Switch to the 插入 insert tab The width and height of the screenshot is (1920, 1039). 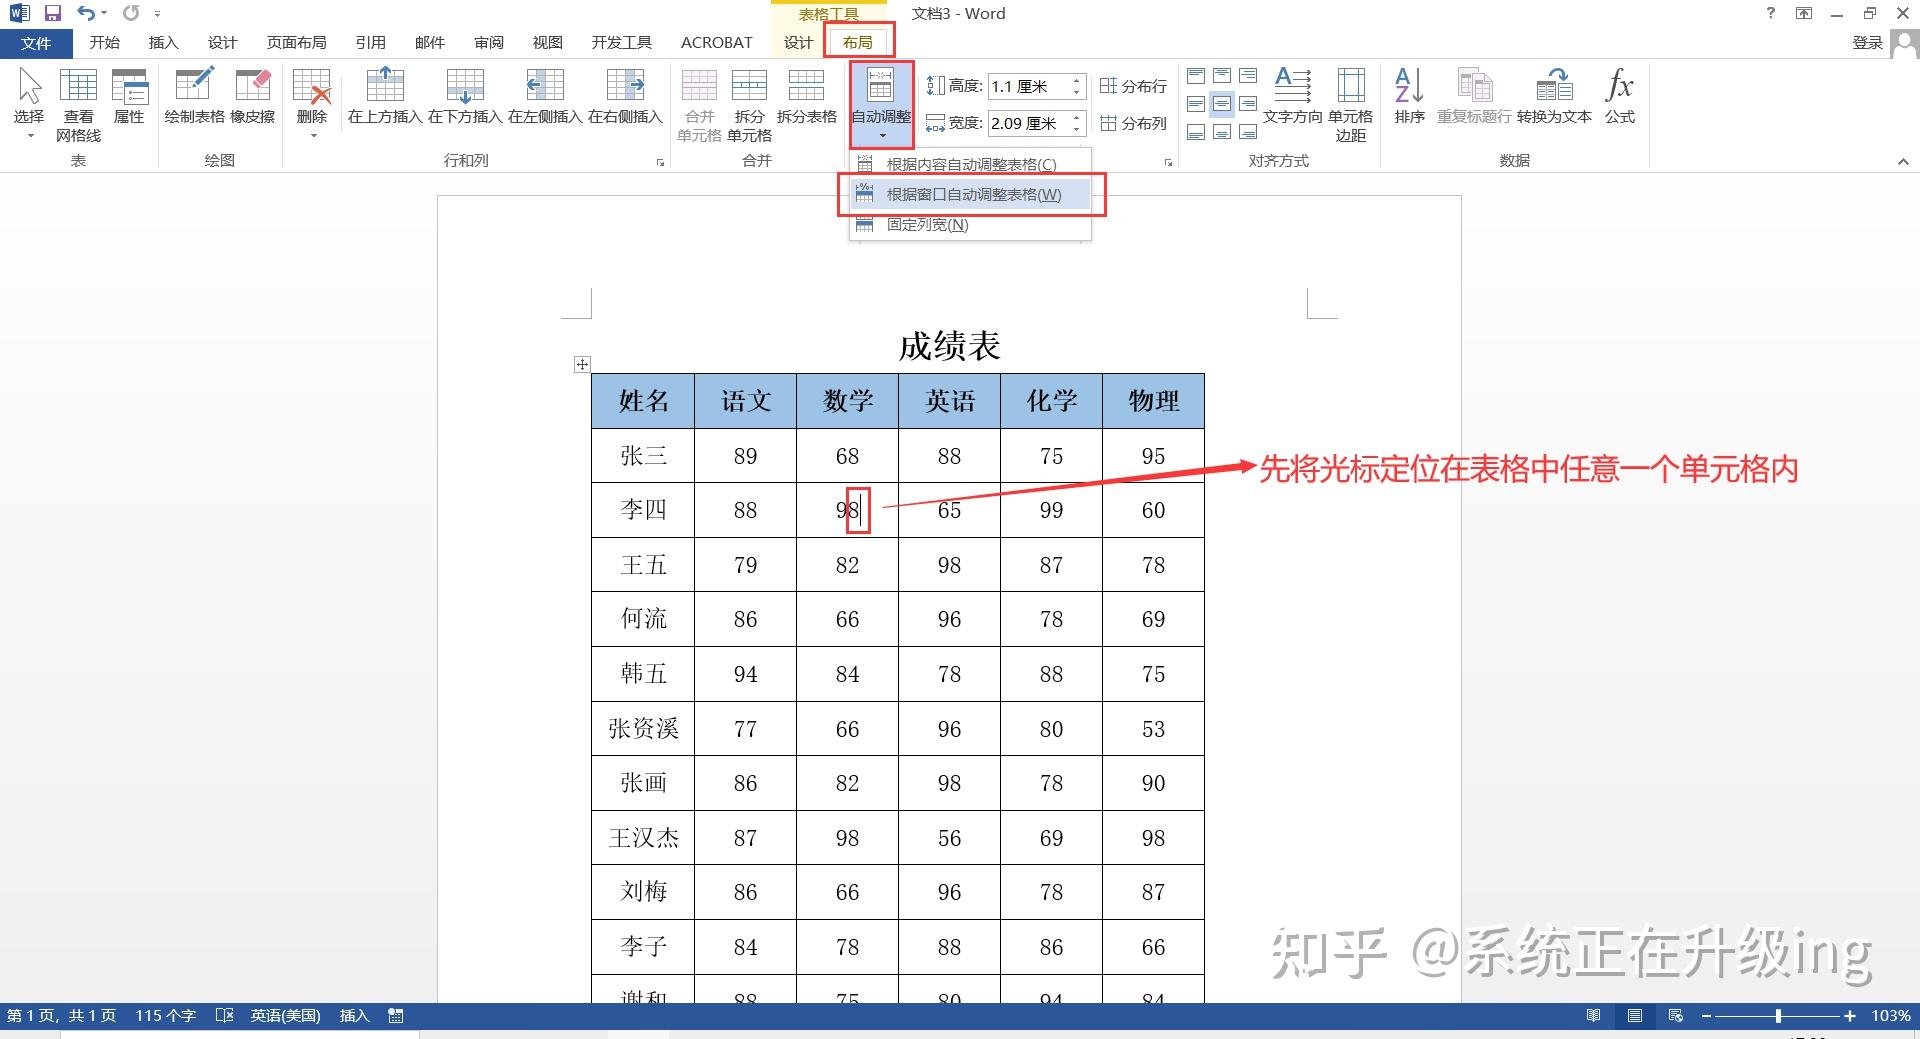coord(163,43)
